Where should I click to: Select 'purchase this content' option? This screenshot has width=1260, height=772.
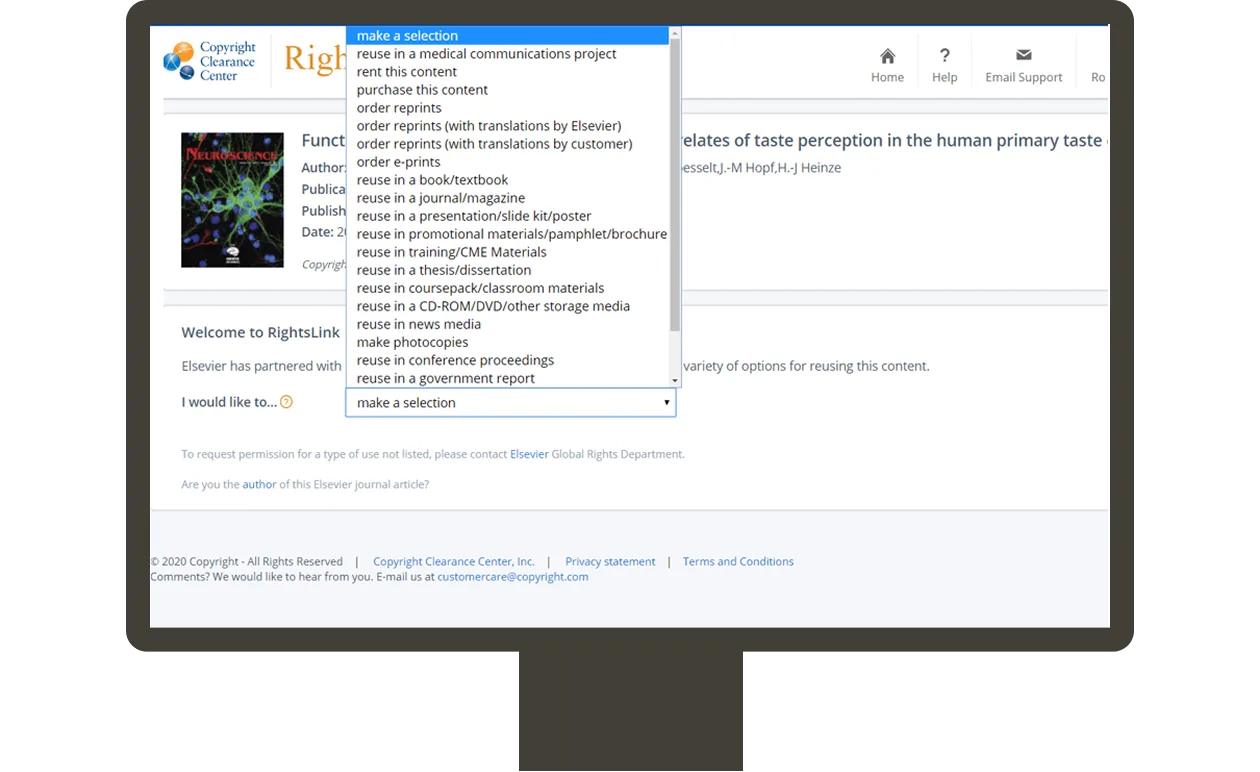[507, 90]
